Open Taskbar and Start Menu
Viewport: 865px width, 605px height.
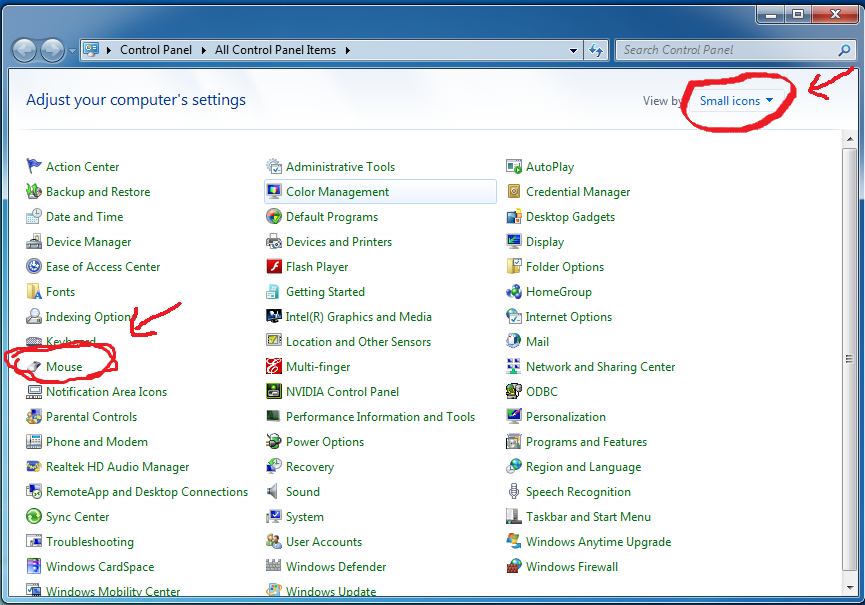coord(588,517)
